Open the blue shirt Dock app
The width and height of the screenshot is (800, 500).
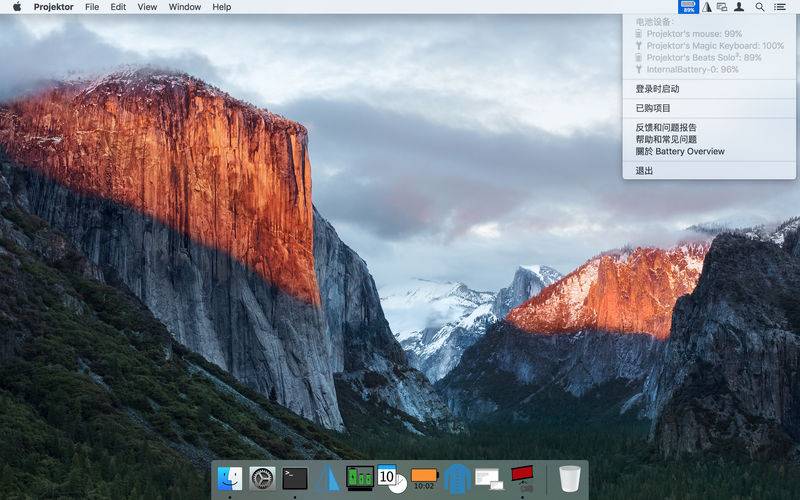point(457,479)
